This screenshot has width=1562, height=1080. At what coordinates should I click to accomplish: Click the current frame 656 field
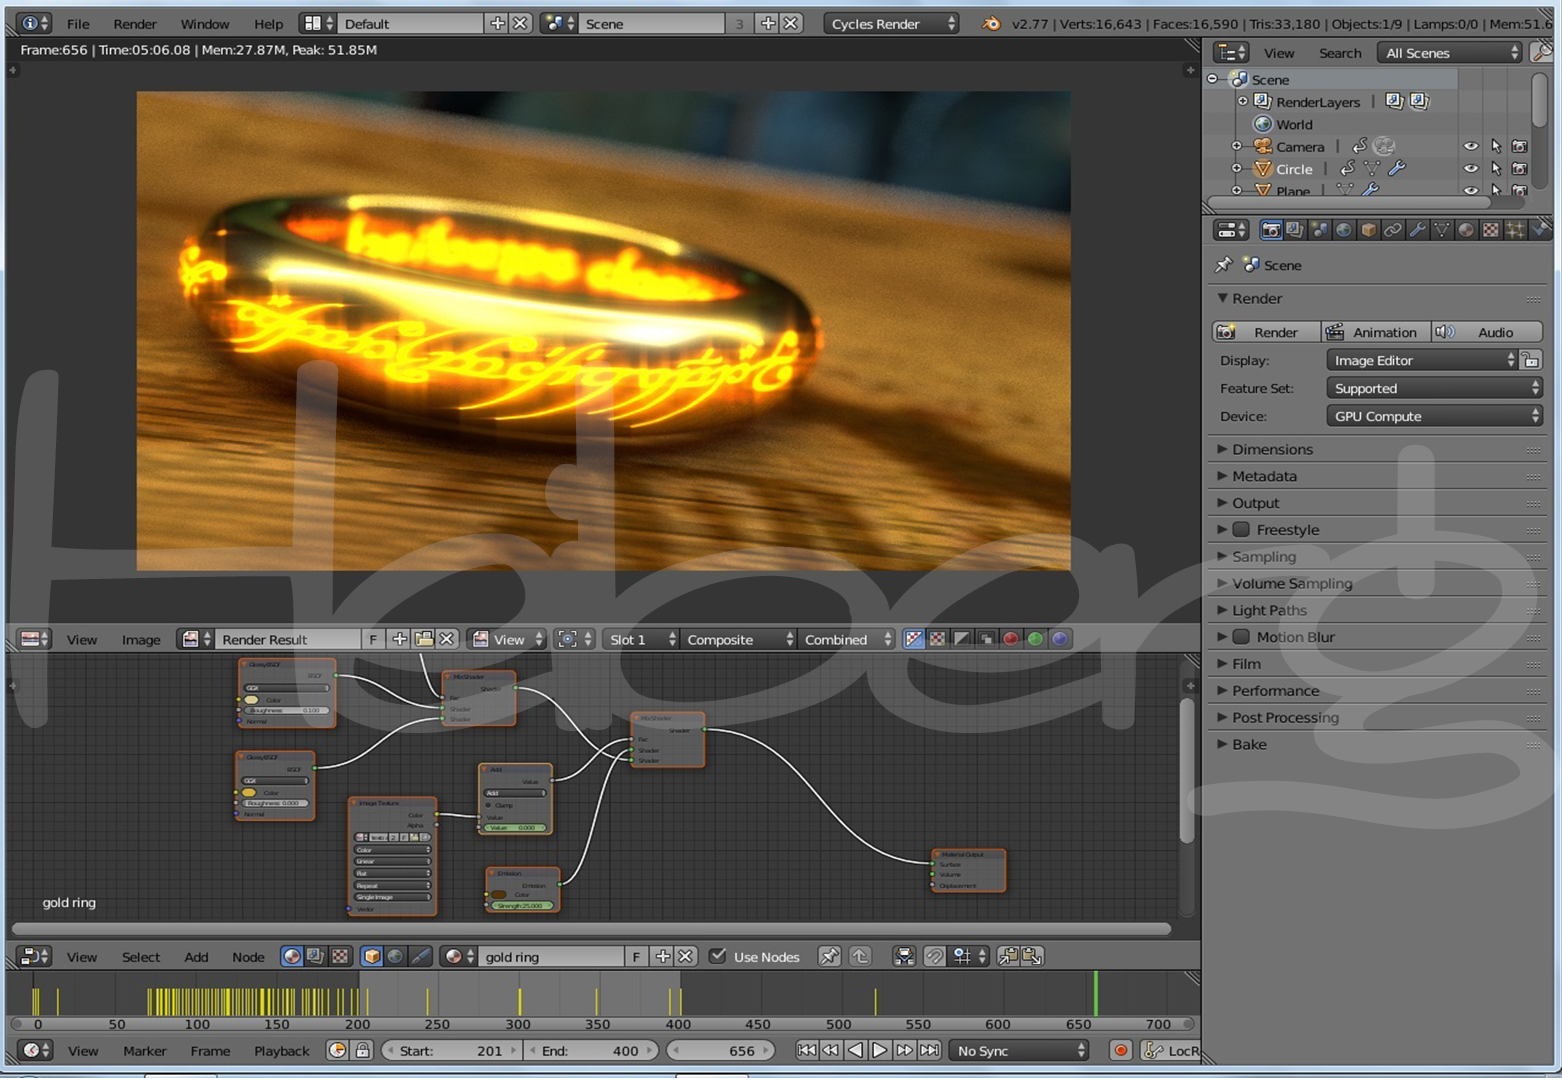(x=721, y=1050)
